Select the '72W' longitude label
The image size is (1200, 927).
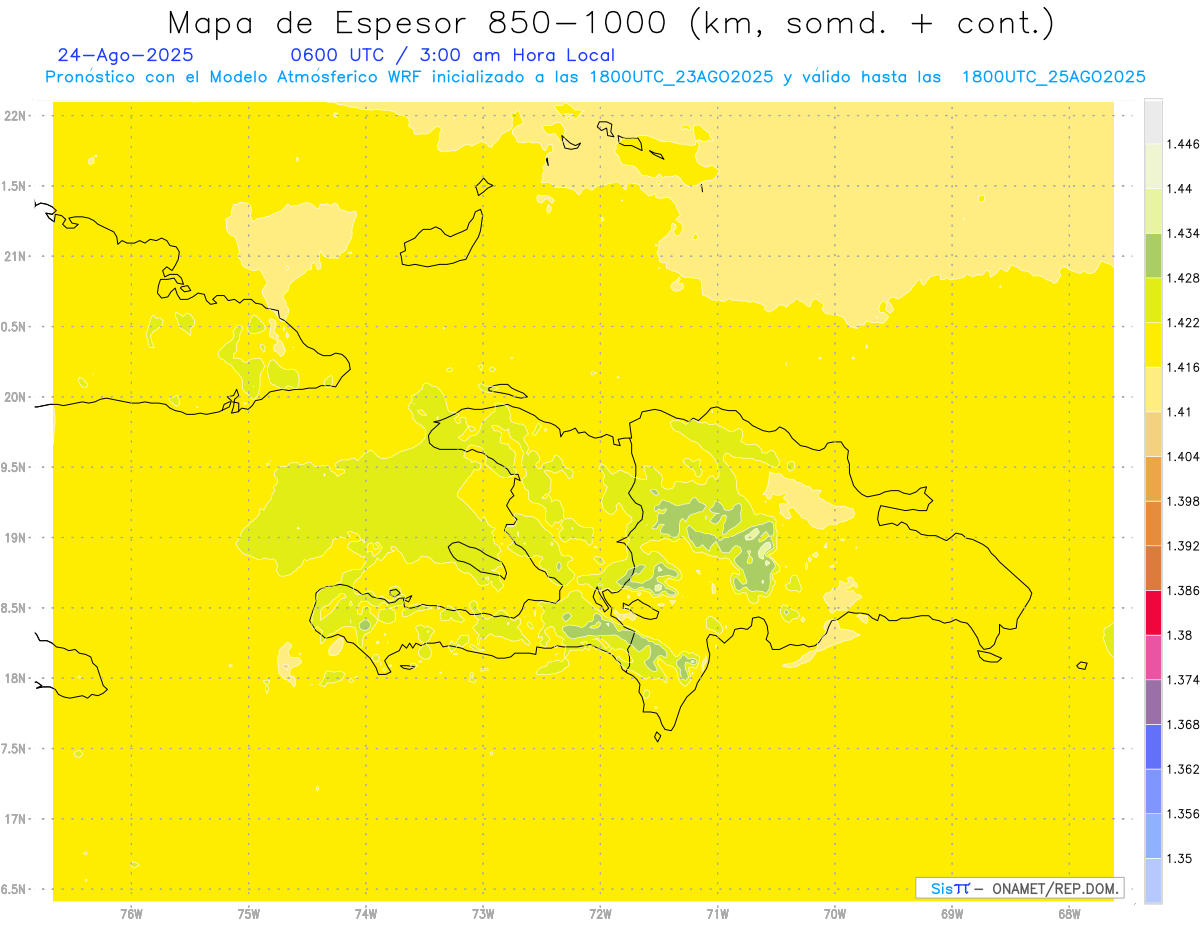601,913
